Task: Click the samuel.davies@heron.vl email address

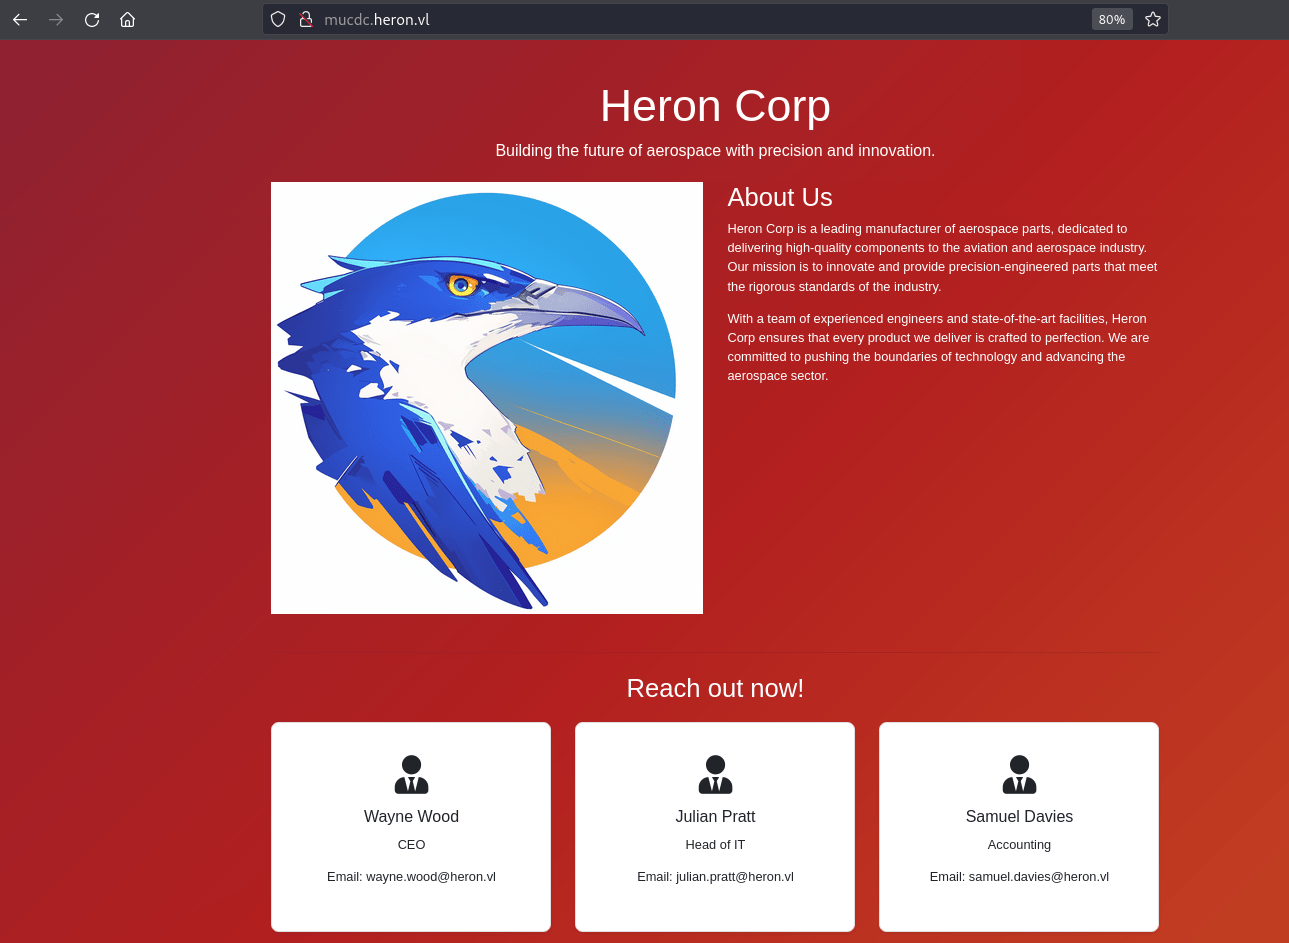Action: 1039,877
